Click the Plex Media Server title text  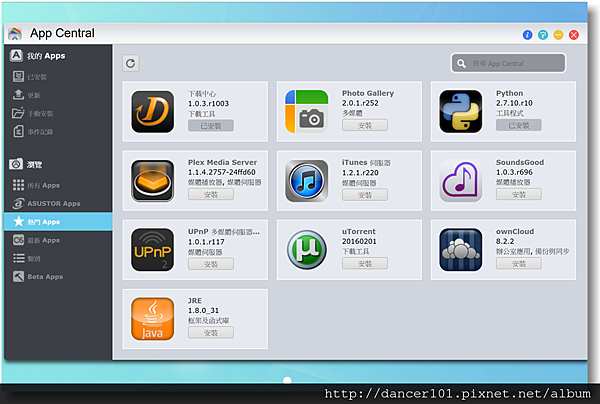pyautogui.click(x=222, y=163)
